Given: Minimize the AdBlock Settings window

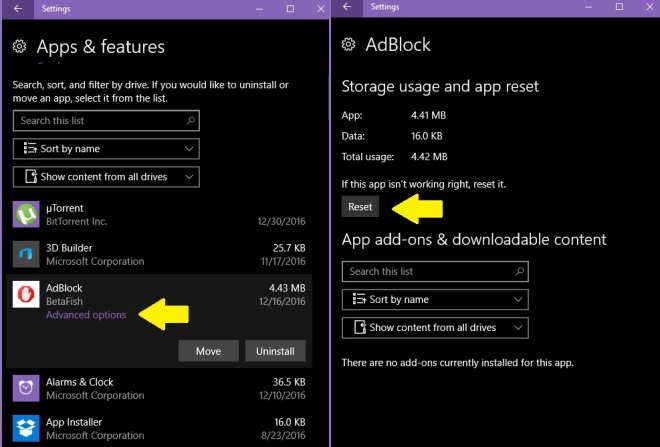Looking at the screenshot, I should coord(588,7).
